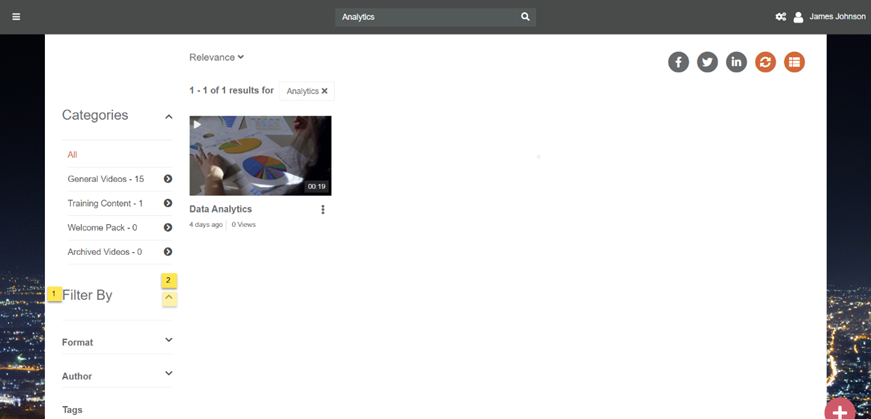This screenshot has height=419, width=871.
Task: Share on Twitter
Action: 707,62
